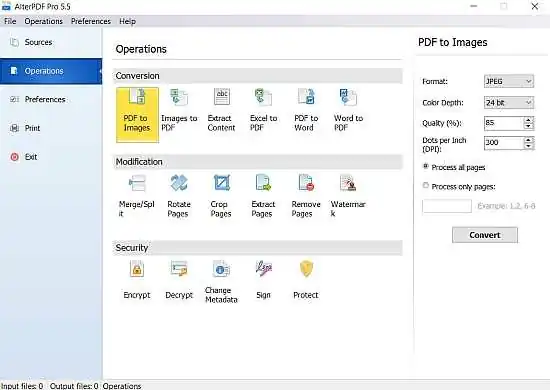Select the Word to PDF operation
The height and width of the screenshot is (390, 550).
point(348,110)
